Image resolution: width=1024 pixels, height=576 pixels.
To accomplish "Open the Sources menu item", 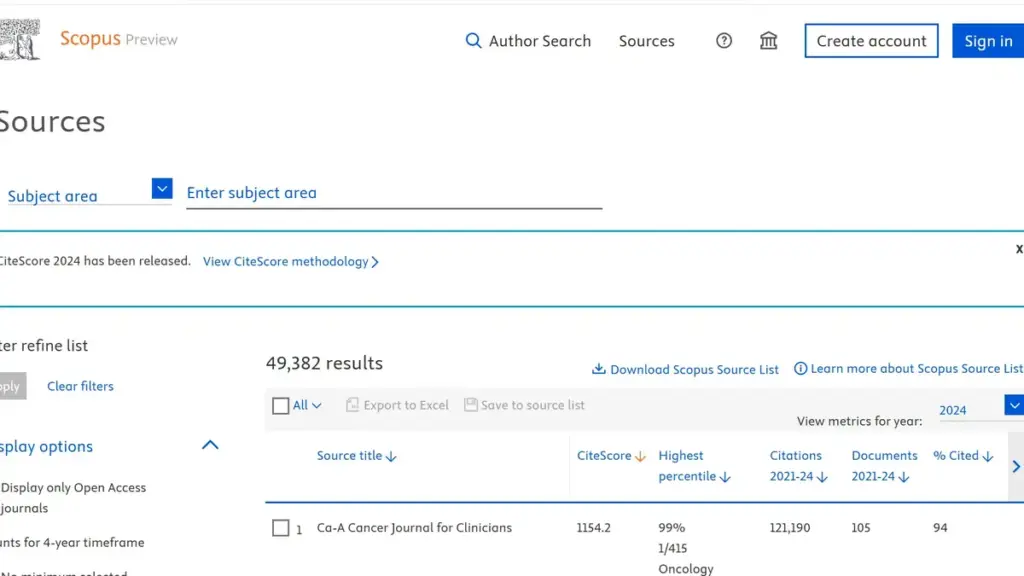I will click(x=646, y=41).
